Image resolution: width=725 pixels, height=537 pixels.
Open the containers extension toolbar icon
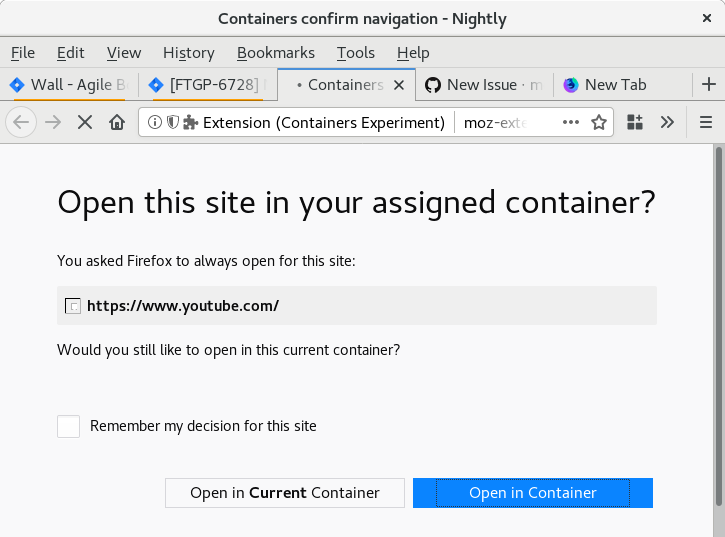[x=635, y=122]
